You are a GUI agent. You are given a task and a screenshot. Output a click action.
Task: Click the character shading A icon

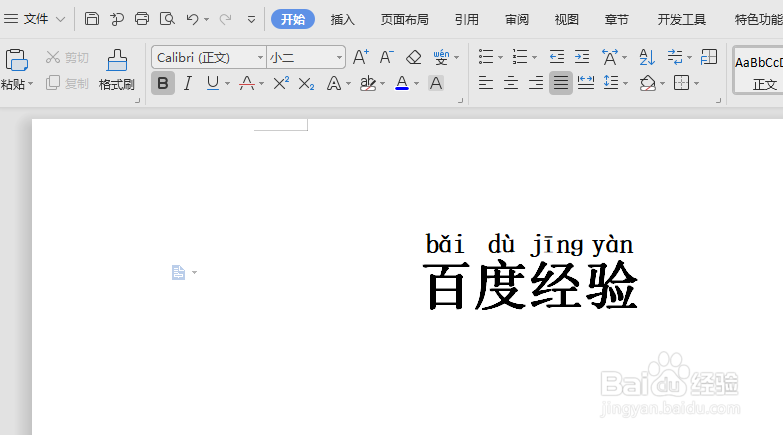(436, 83)
